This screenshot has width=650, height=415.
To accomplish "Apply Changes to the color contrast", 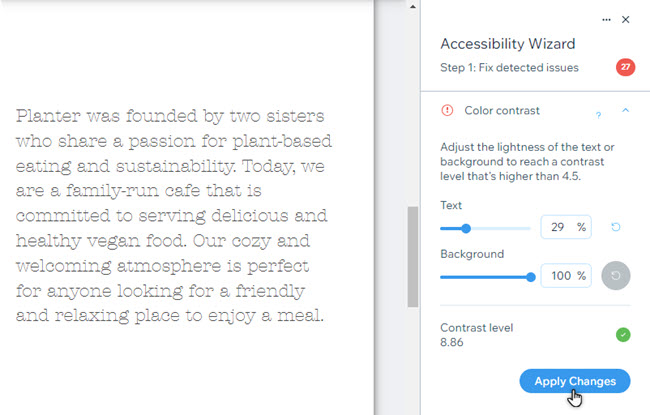I will tap(575, 381).
